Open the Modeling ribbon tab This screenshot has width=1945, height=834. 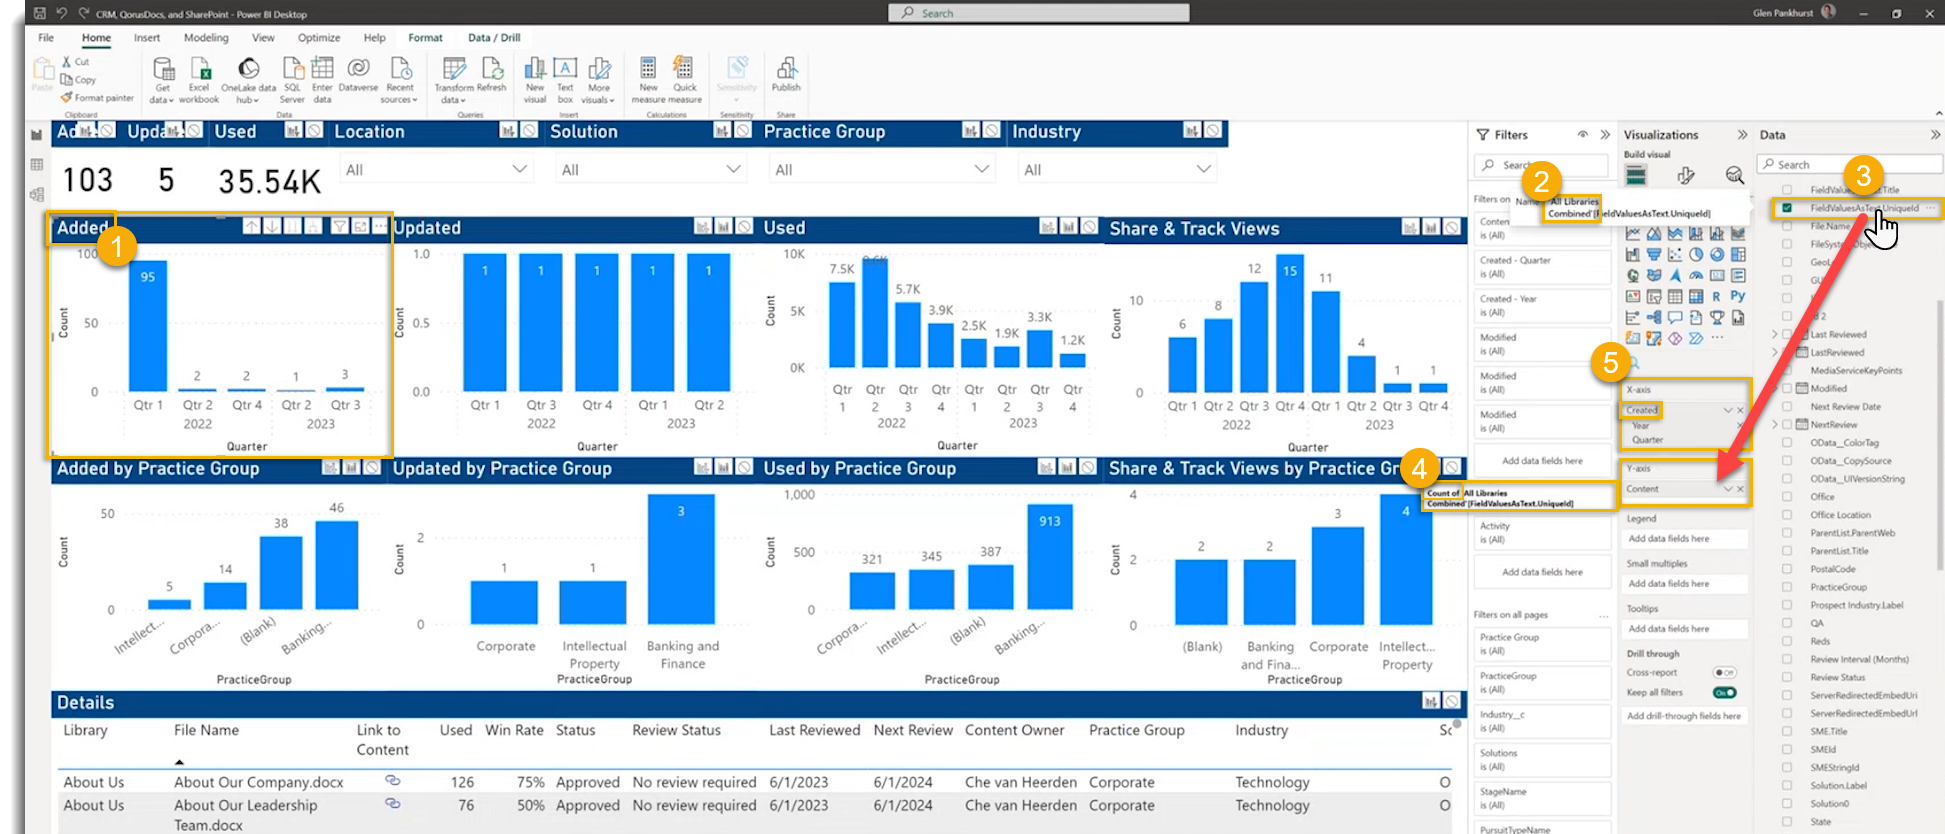pyautogui.click(x=206, y=38)
